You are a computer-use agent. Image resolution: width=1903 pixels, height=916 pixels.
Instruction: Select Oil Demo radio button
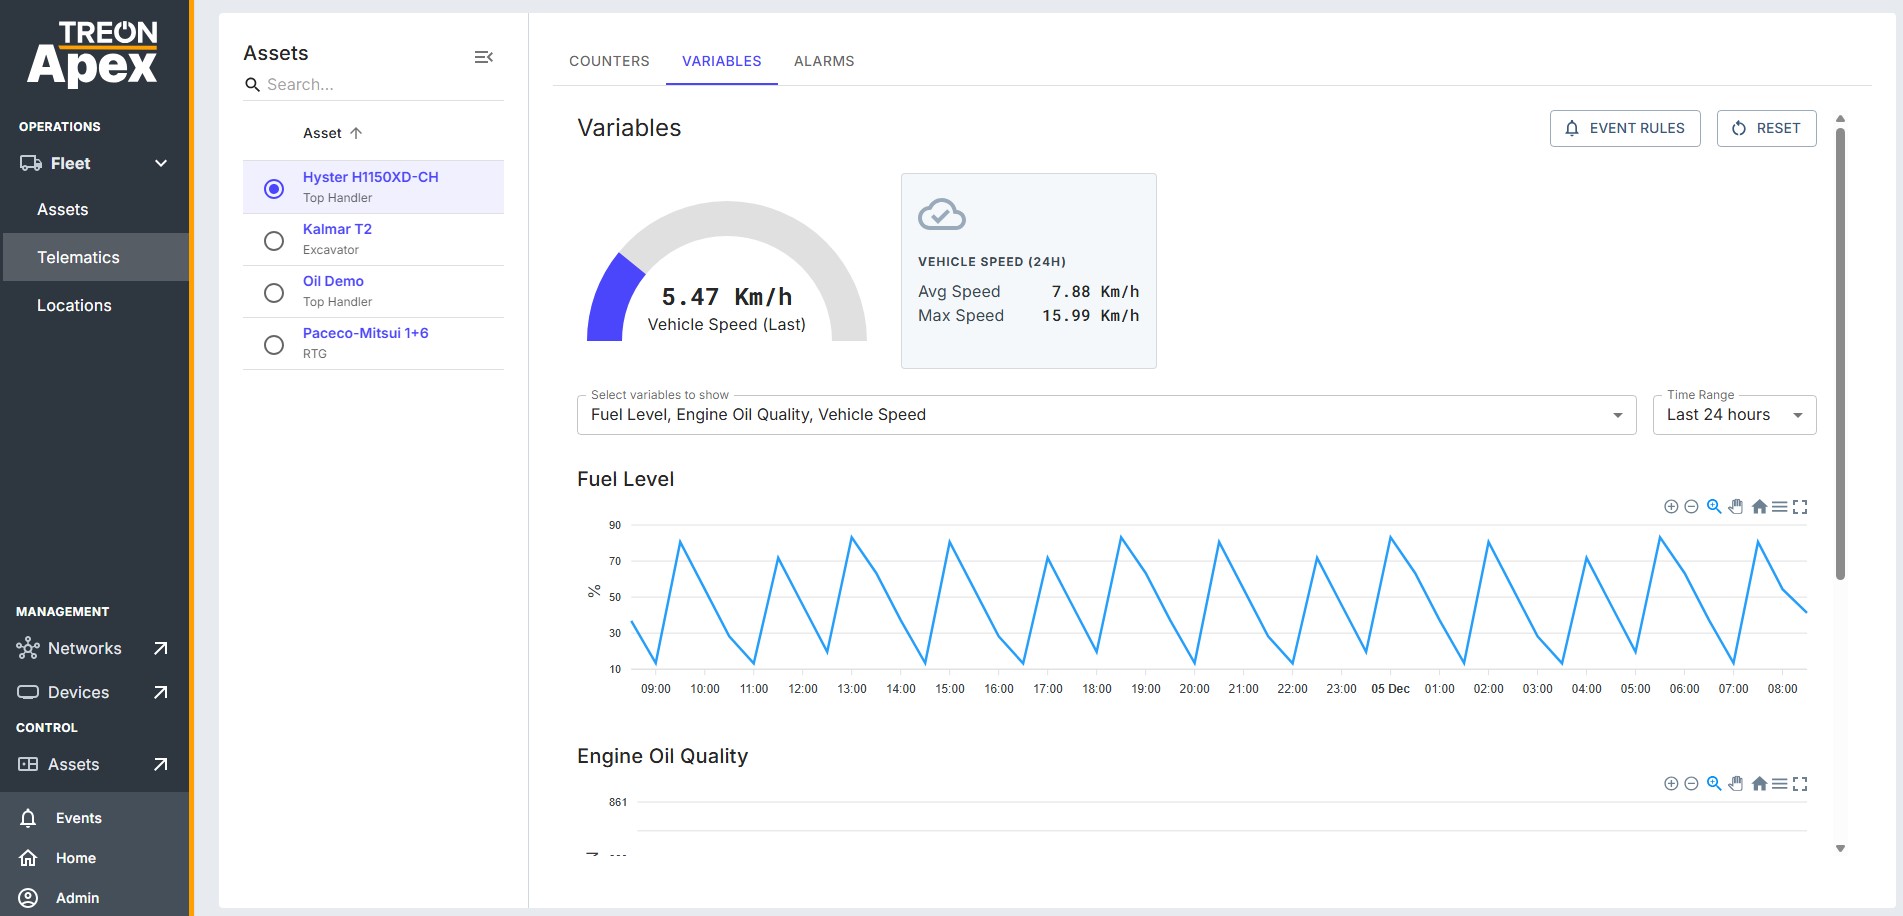point(273,292)
